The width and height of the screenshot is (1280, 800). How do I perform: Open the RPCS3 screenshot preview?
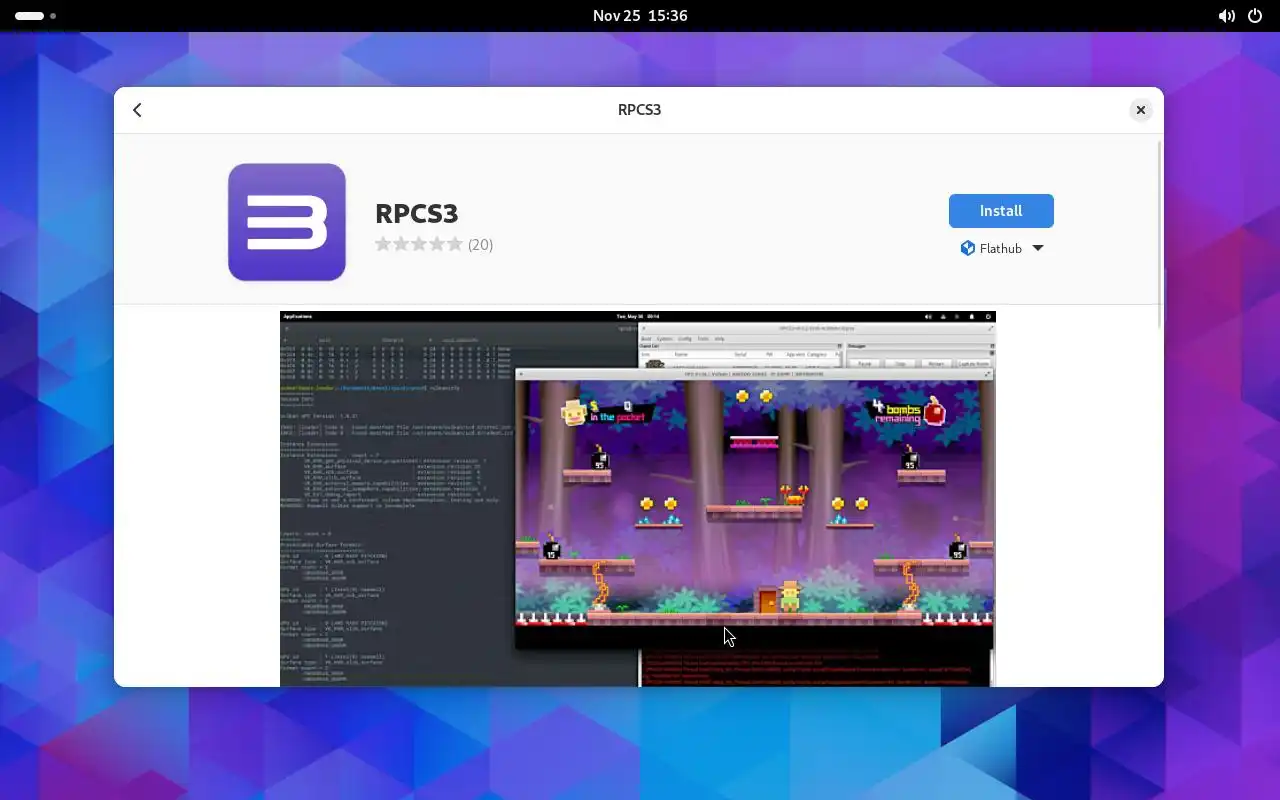tap(638, 499)
